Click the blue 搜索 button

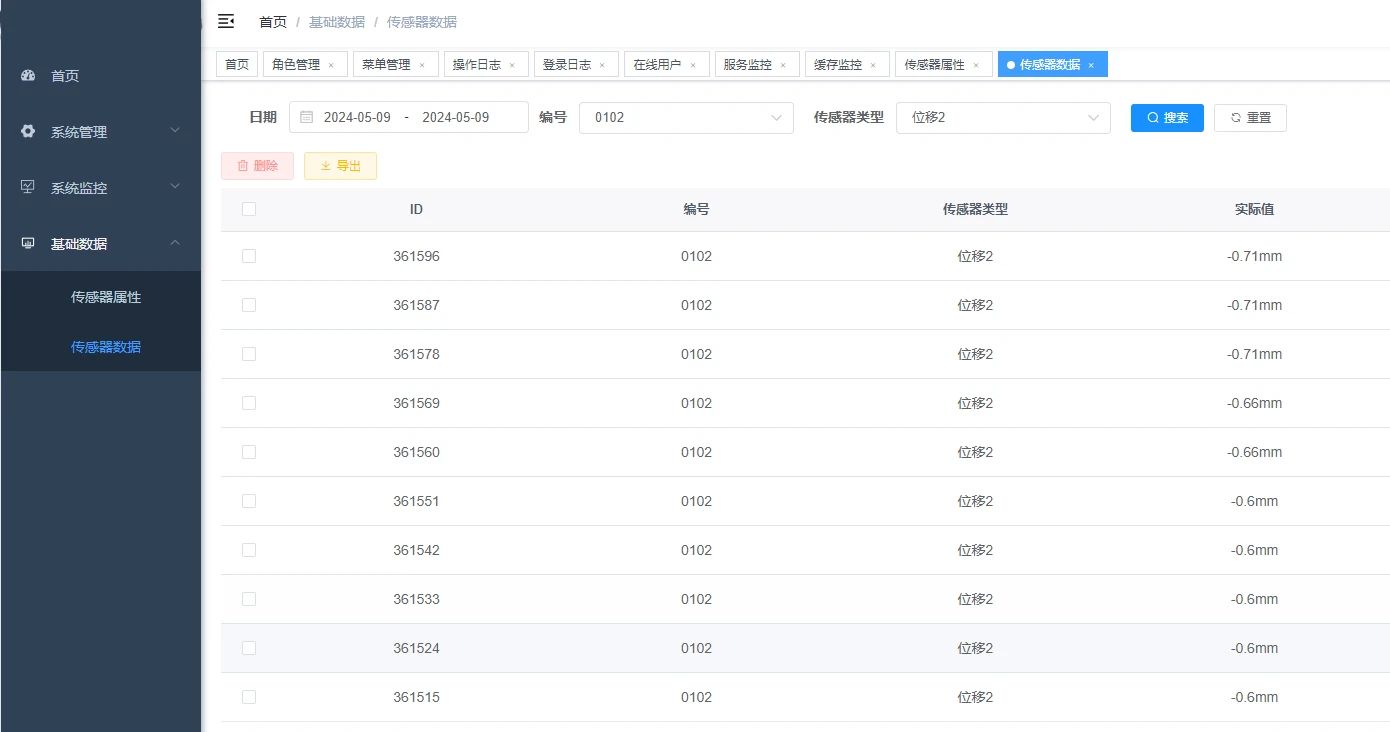tap(1167, 117)
